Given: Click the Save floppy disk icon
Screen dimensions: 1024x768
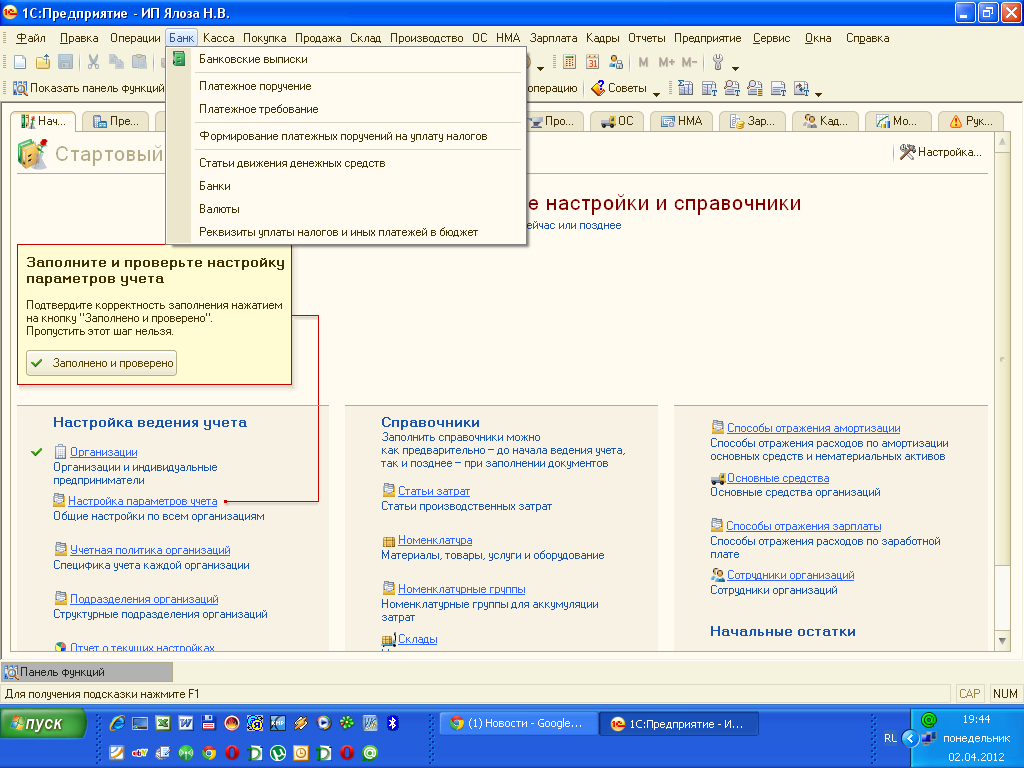Looking at the screenshot, I should click(65, 62).
